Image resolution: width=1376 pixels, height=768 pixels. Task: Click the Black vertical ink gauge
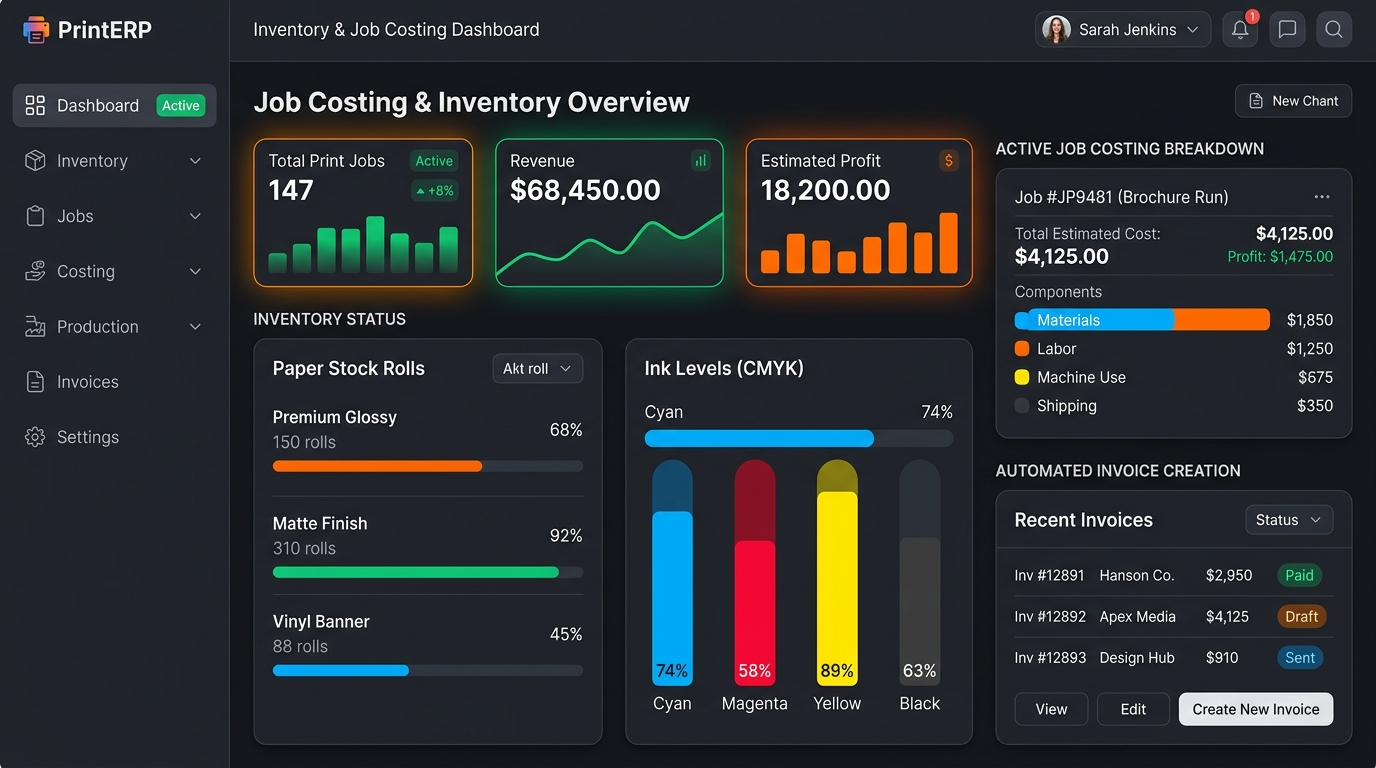coord(920,572)
